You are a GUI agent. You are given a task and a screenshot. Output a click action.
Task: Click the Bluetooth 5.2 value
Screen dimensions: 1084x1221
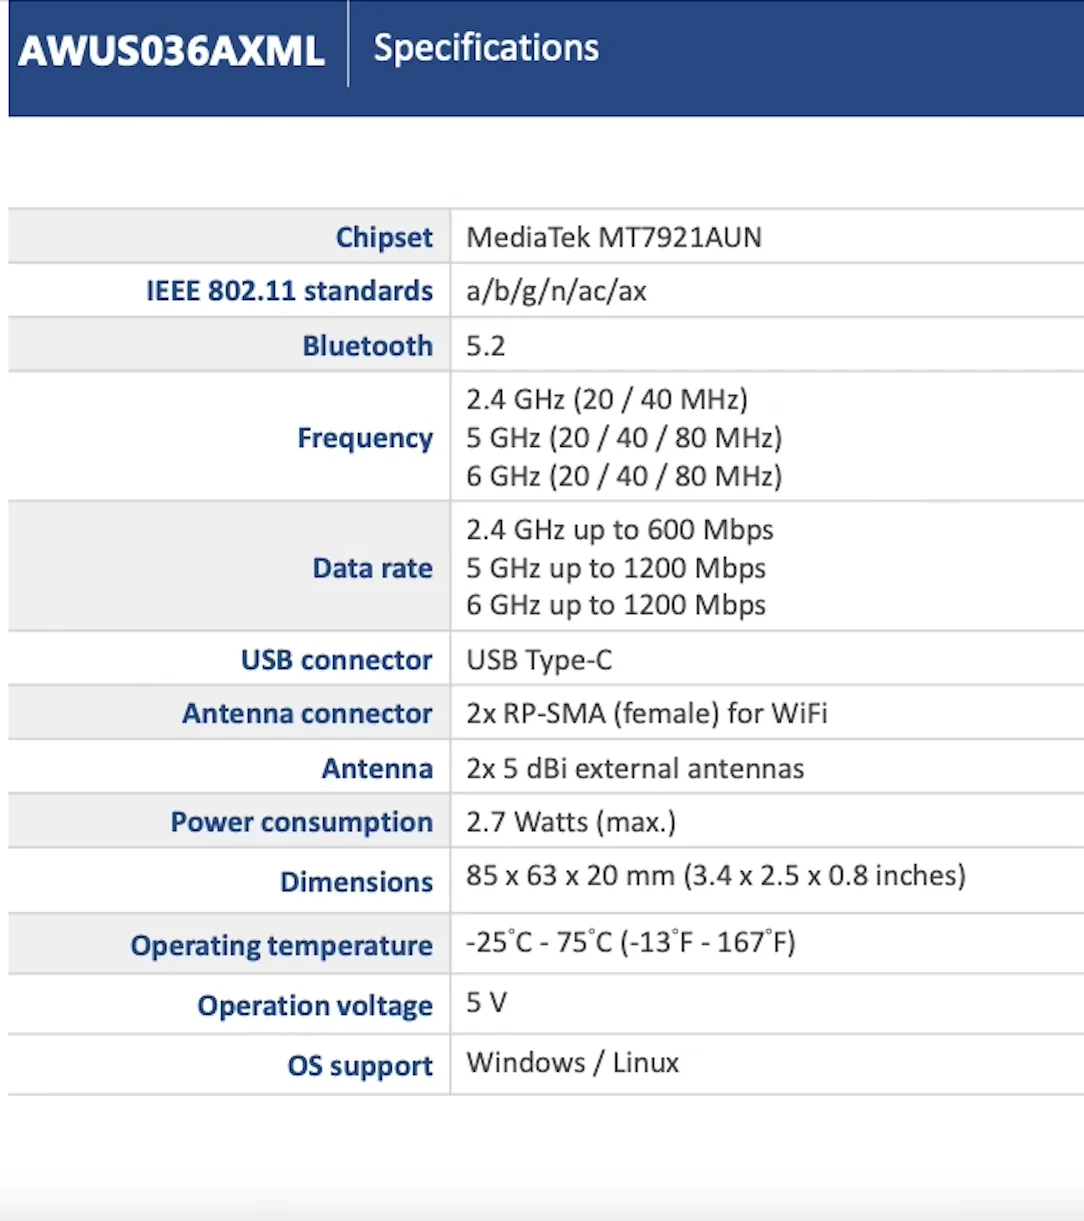coord(486,346)
